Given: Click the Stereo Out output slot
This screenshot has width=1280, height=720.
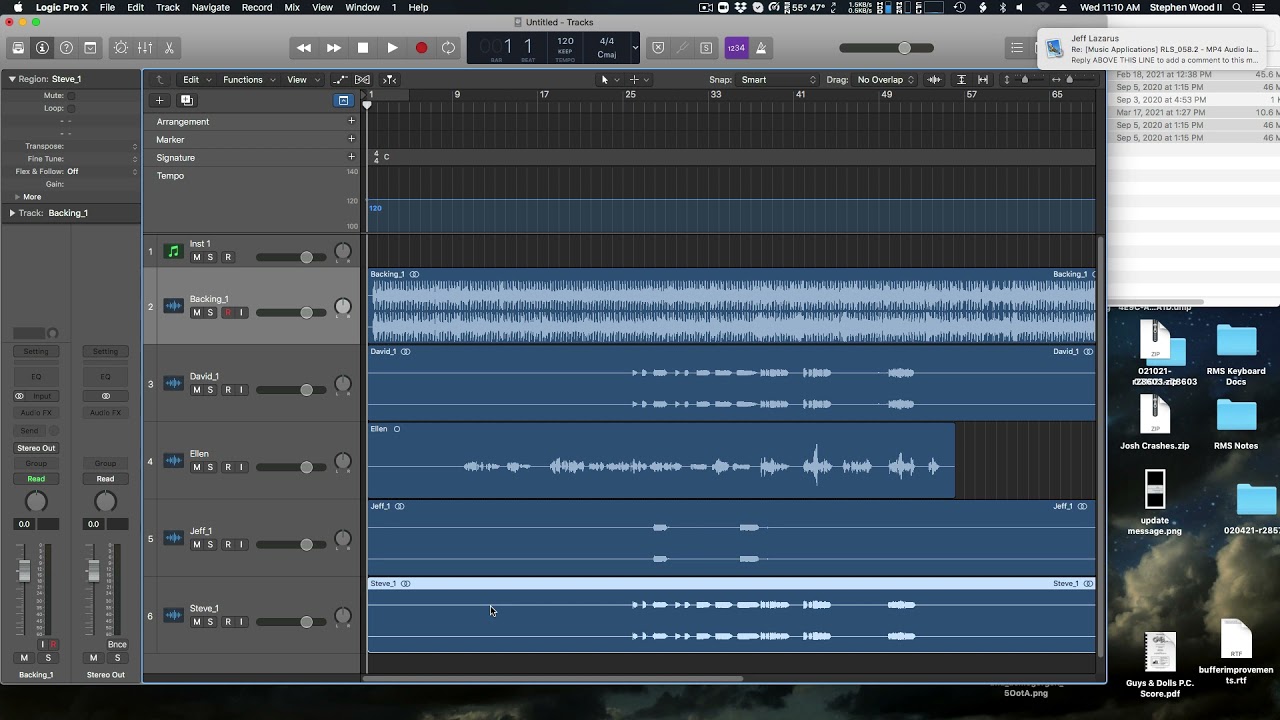Looking at the screenshot, I should 36,448.
